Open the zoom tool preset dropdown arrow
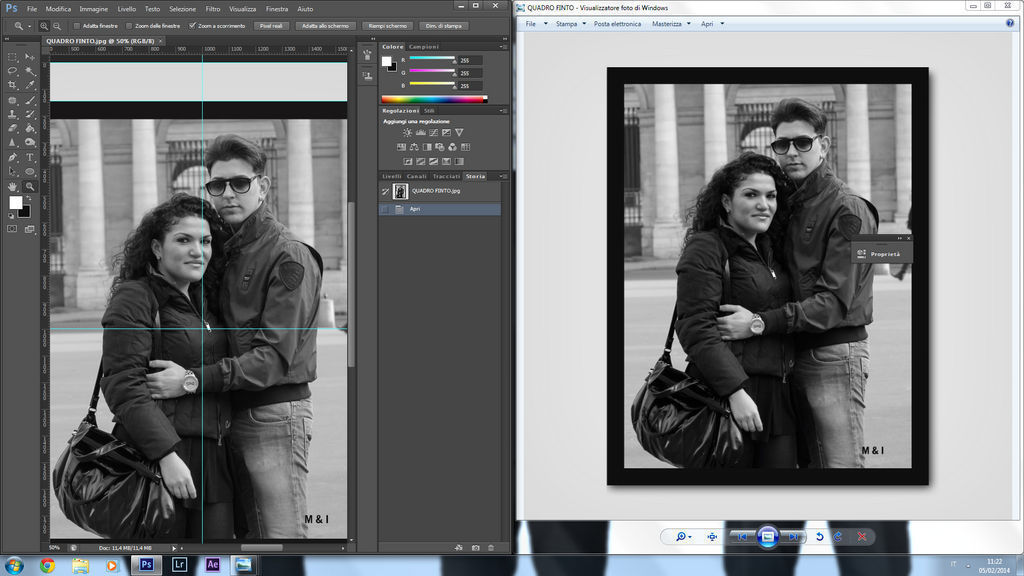1024x576 pixels. (x=29, y=26)
